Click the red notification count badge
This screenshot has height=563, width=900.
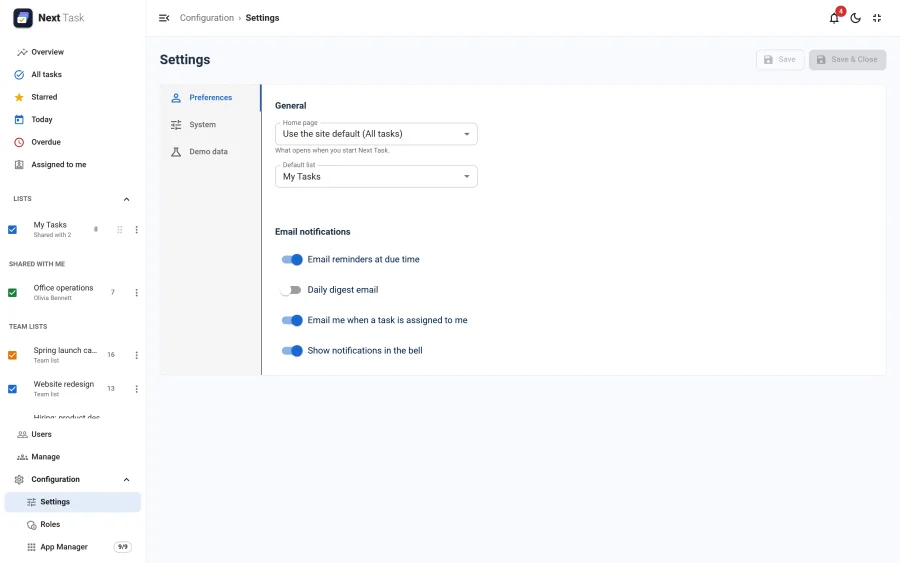coord(840,11)
